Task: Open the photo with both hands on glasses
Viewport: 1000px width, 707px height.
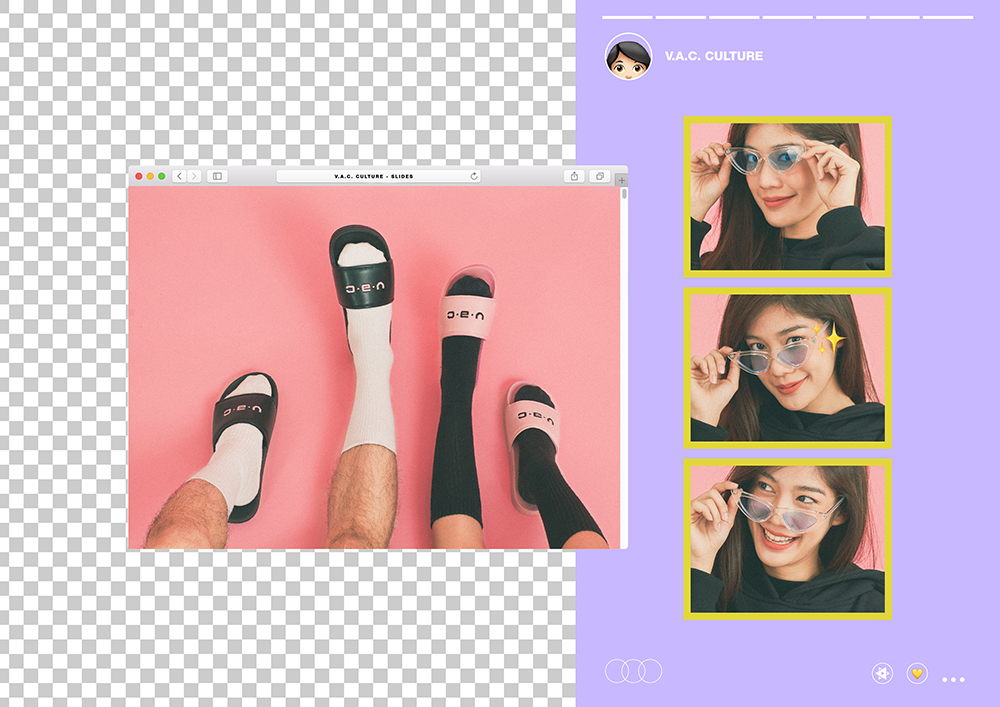Action: 788,196
